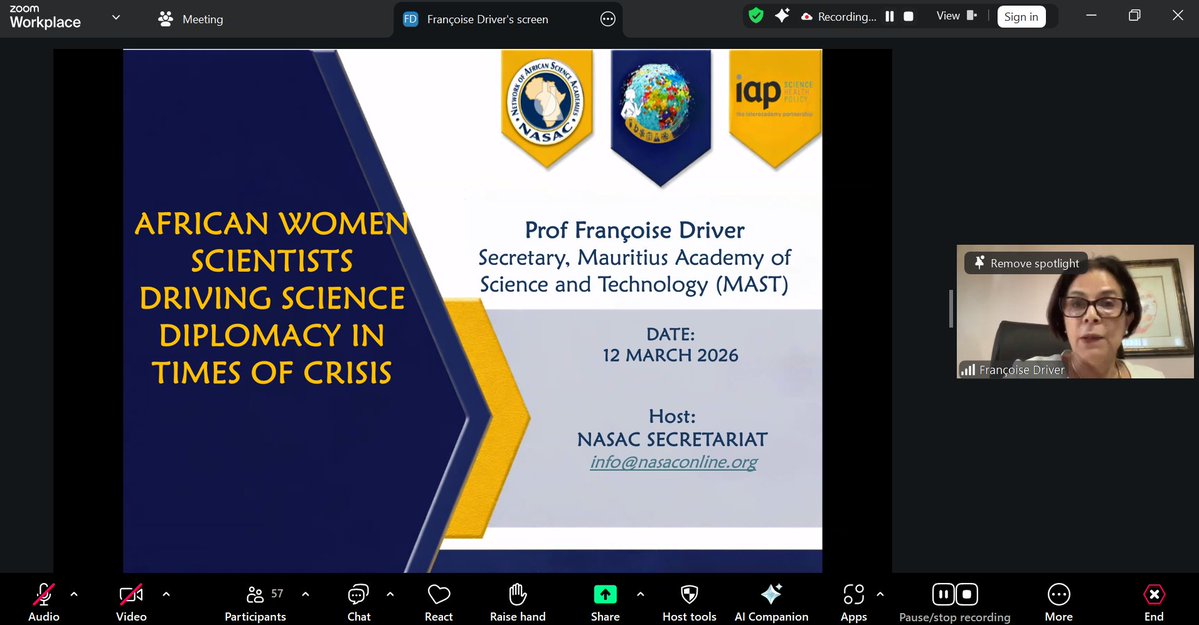Open video options chevron
The width and height of the screenshot is (1199, 625).
[165, 592]
